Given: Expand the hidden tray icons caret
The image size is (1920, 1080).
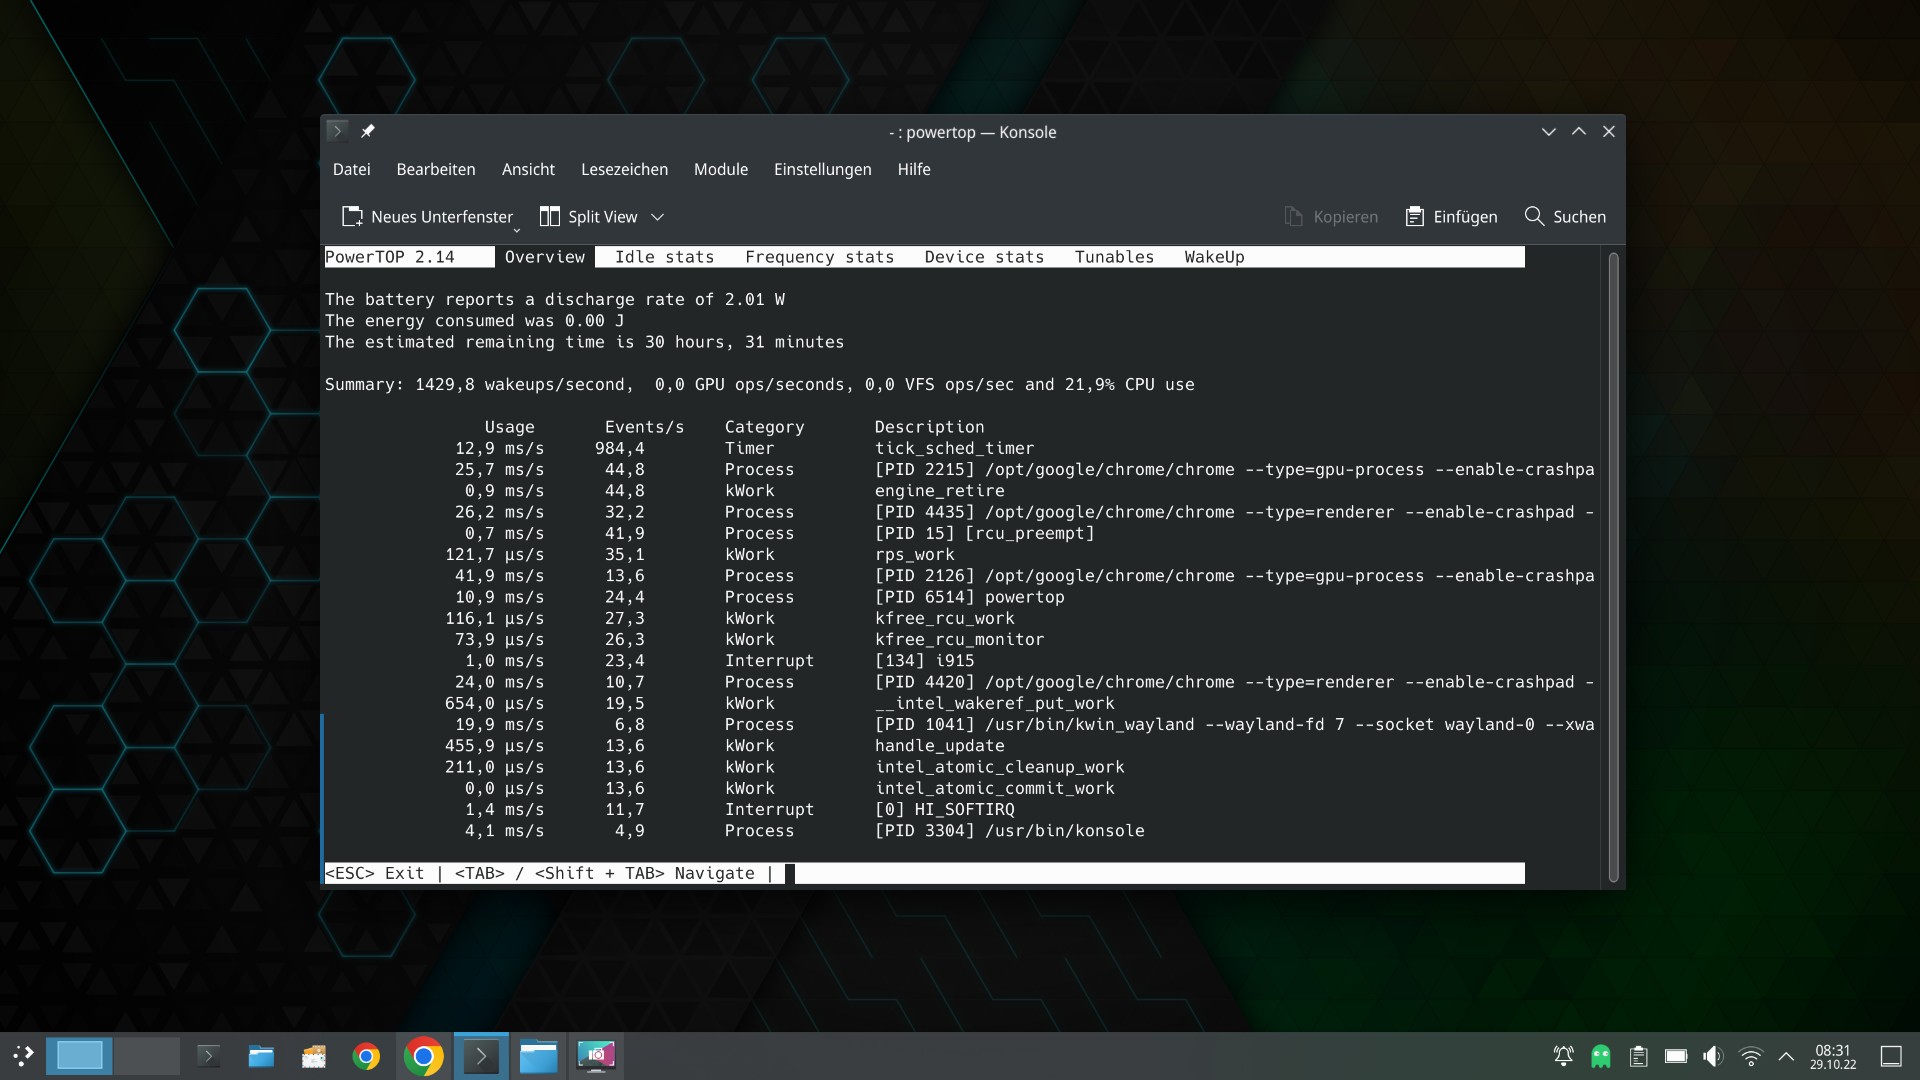Looking at the screenshot, I should tap(1785, 1056).
